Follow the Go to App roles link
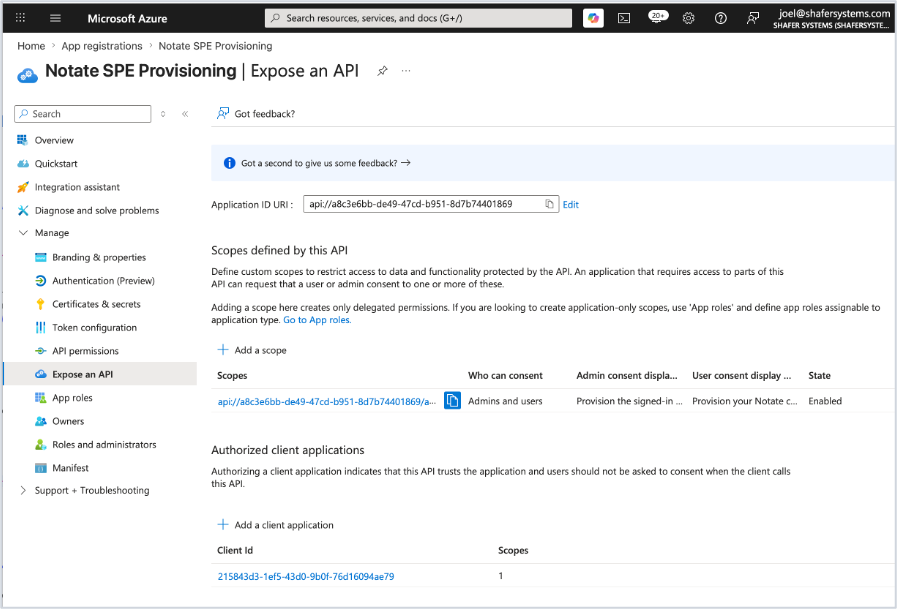 pos(317,320)
